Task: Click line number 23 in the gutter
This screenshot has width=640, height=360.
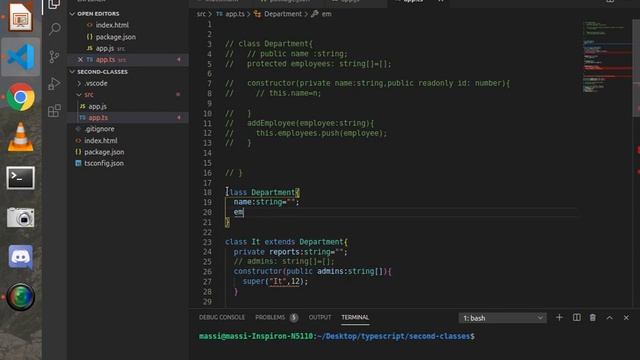Action: pyautogui.click(x=207, y=242)
